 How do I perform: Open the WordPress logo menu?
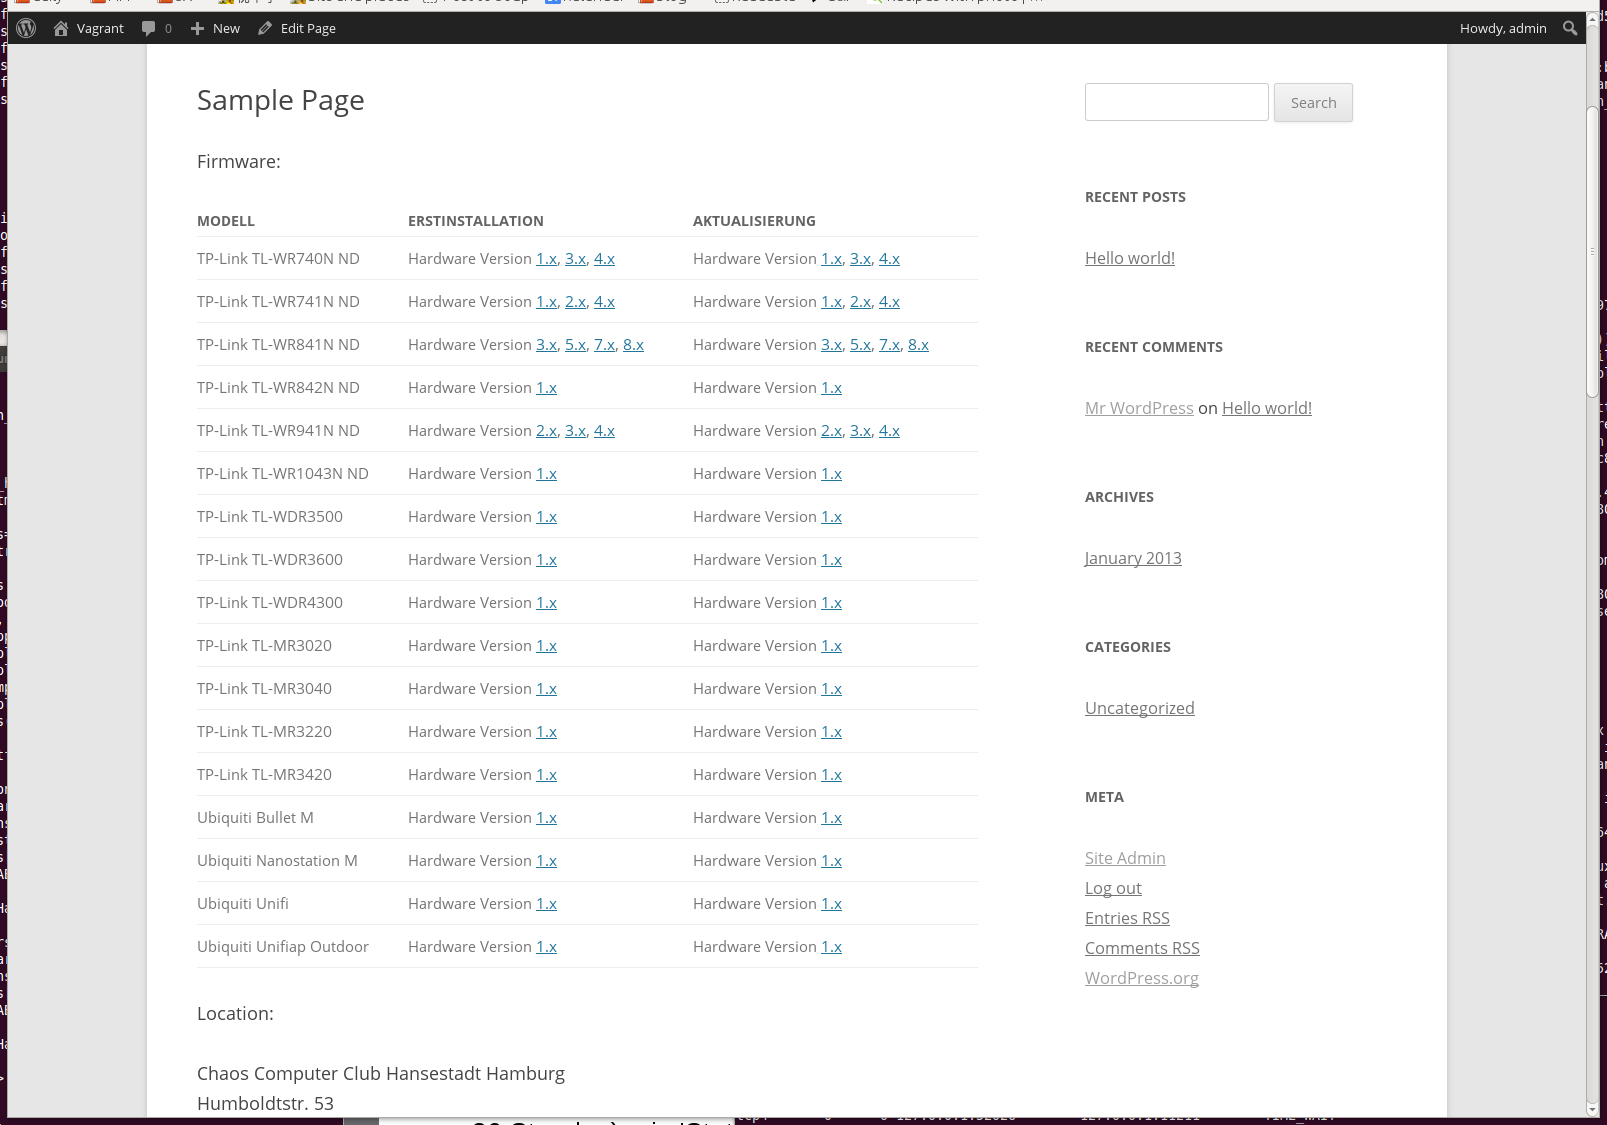click(26, 28)
